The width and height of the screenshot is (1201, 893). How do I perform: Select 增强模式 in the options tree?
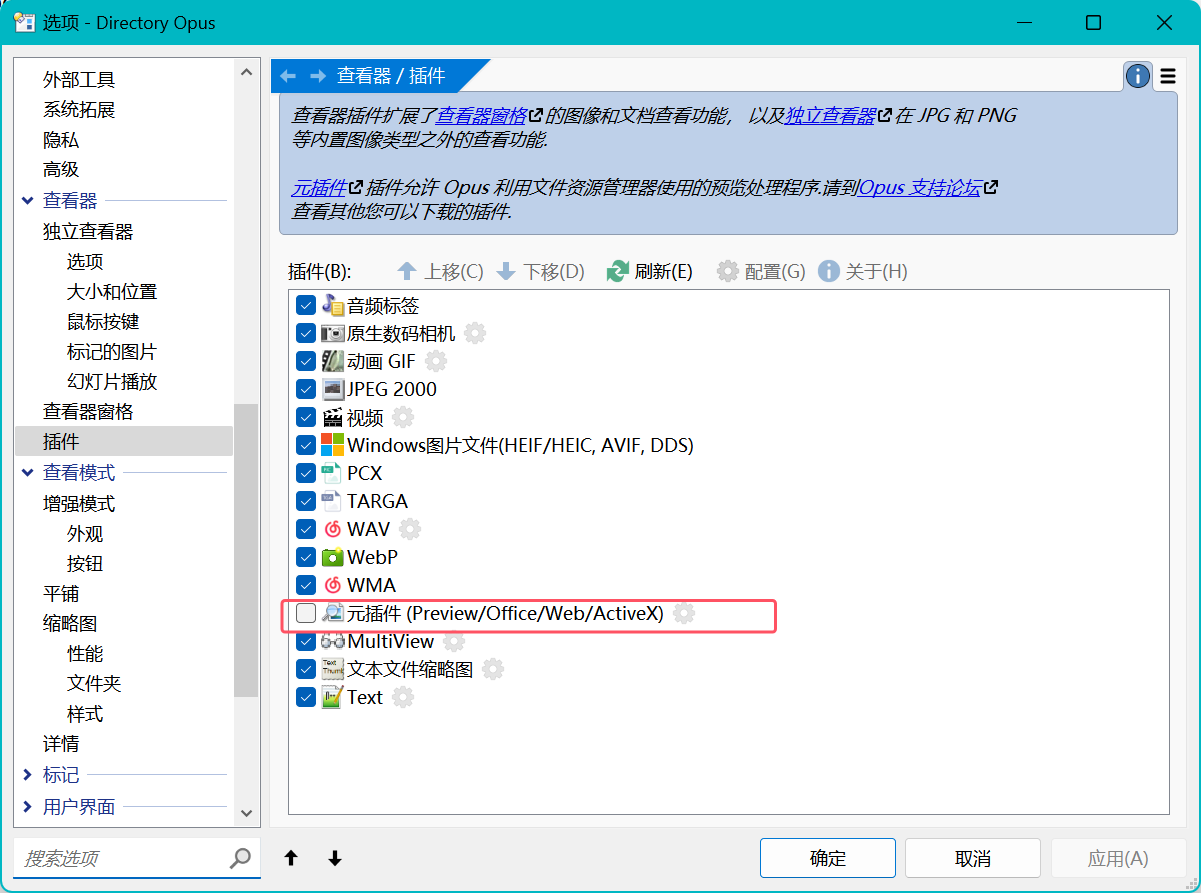tap(79, 504)
